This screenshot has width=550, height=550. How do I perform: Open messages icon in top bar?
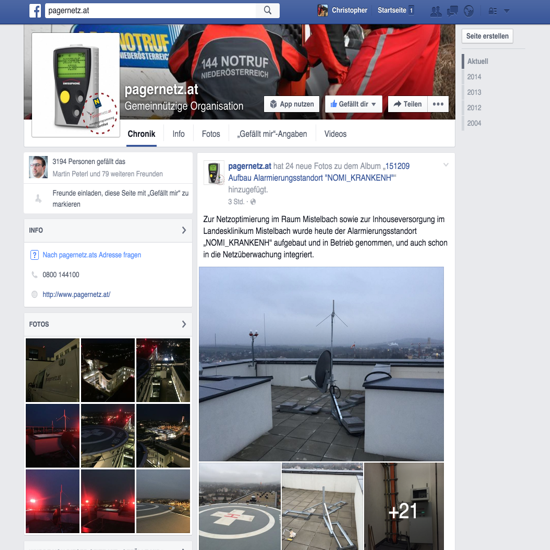(452, 11)
